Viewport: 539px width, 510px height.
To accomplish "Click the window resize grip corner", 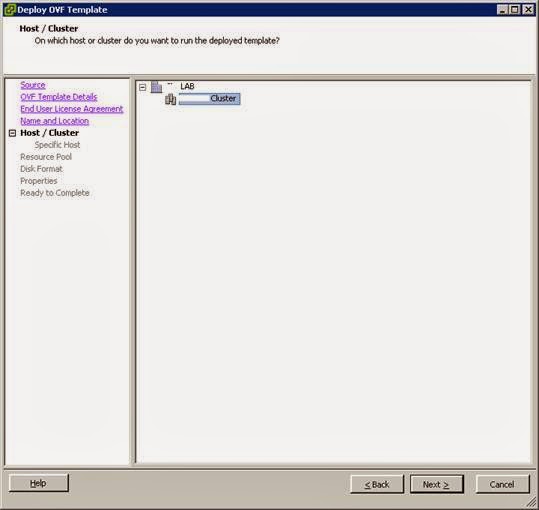I will [531, 502].
